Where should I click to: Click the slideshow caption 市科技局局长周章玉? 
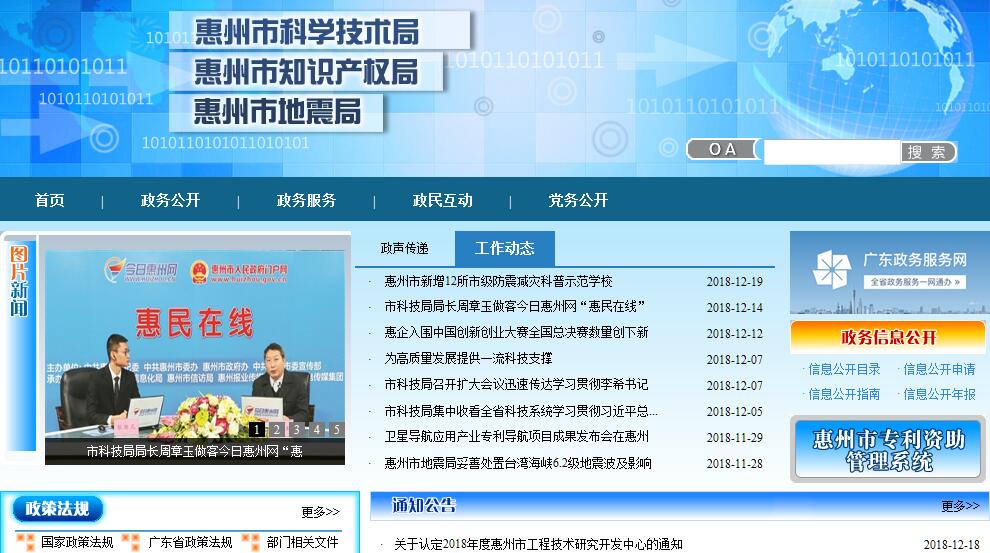tap(194, 451)
